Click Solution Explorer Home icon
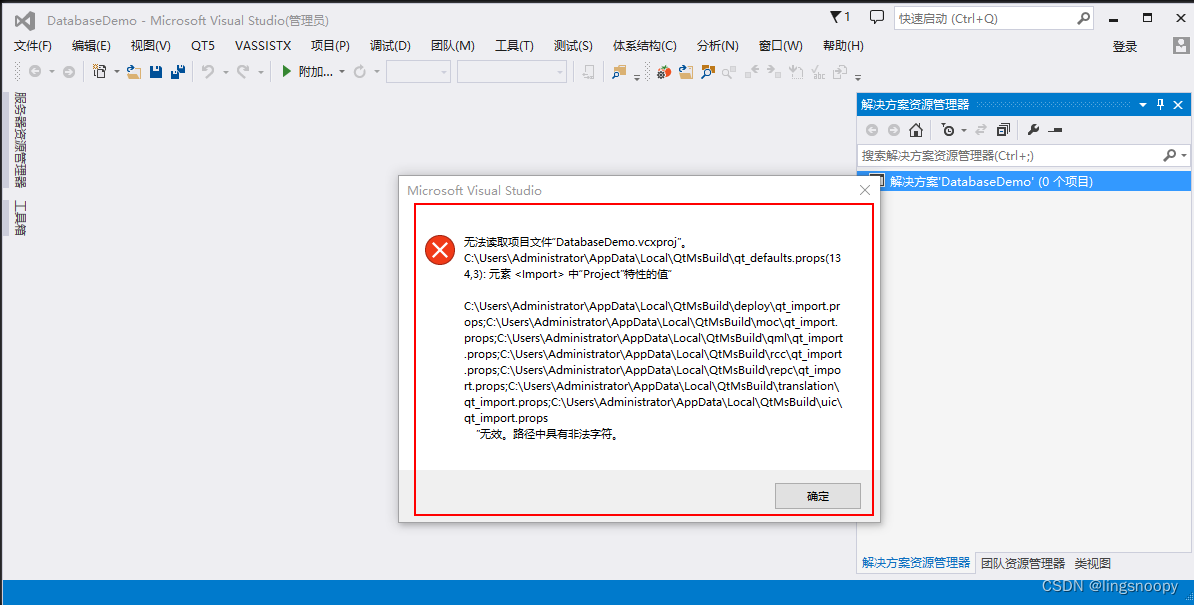This screenshot has width=1194, height=605. 916,130
